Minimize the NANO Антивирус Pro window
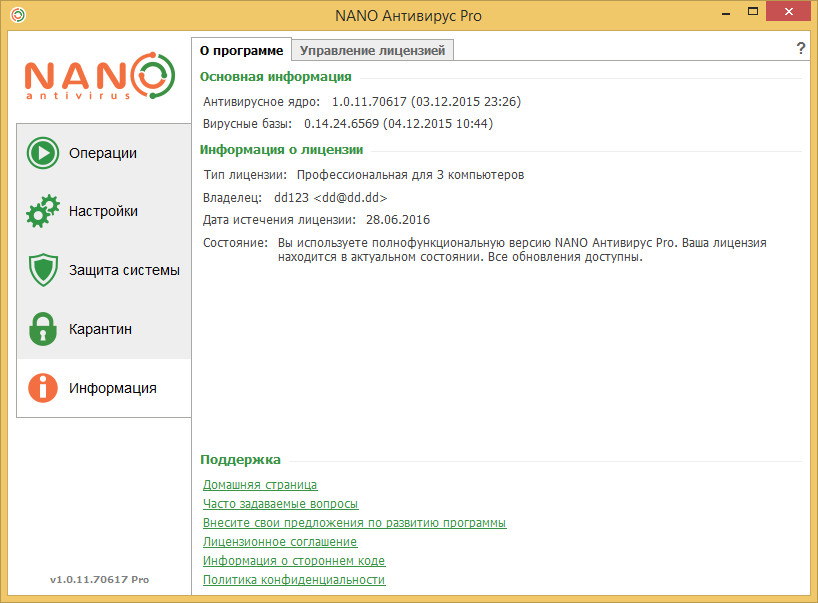 (x=726, y=13)
